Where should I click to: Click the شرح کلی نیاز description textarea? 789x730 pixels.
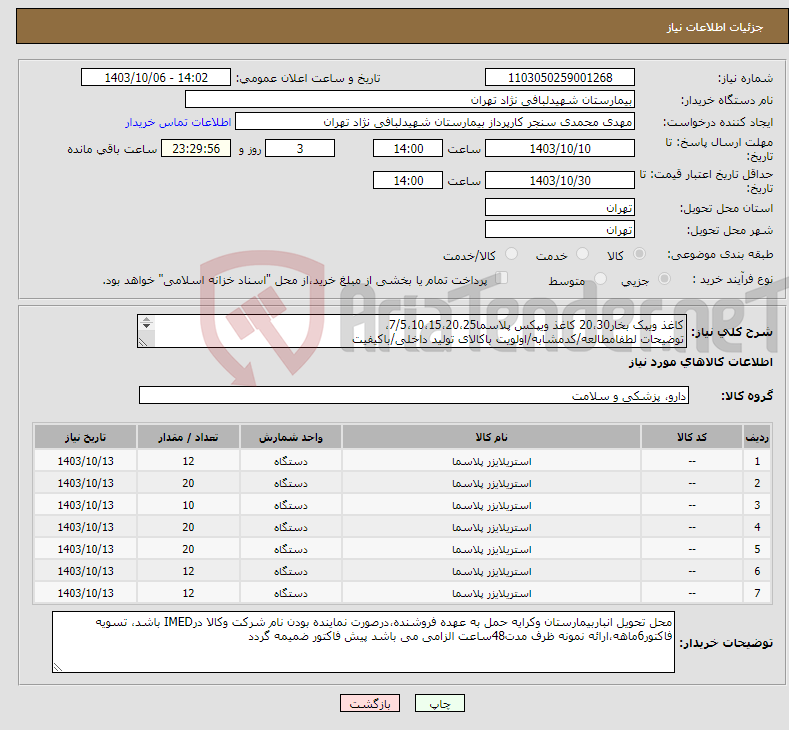pos(412,331)
